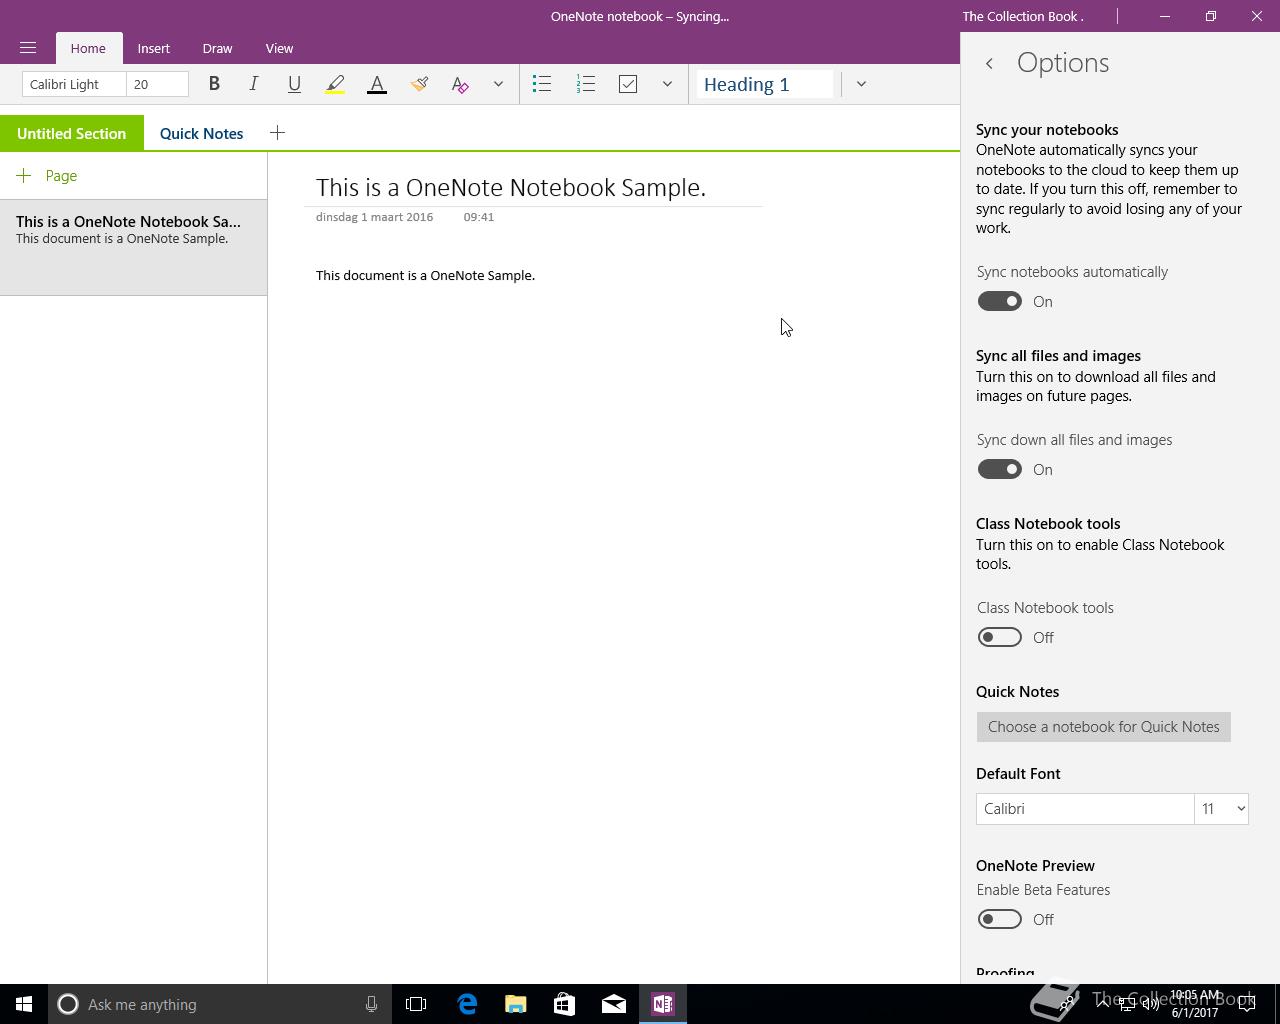Viewport: 1280px width, 1024px height.
Task: Toggle Underline formatting
Action: [294, 84]
